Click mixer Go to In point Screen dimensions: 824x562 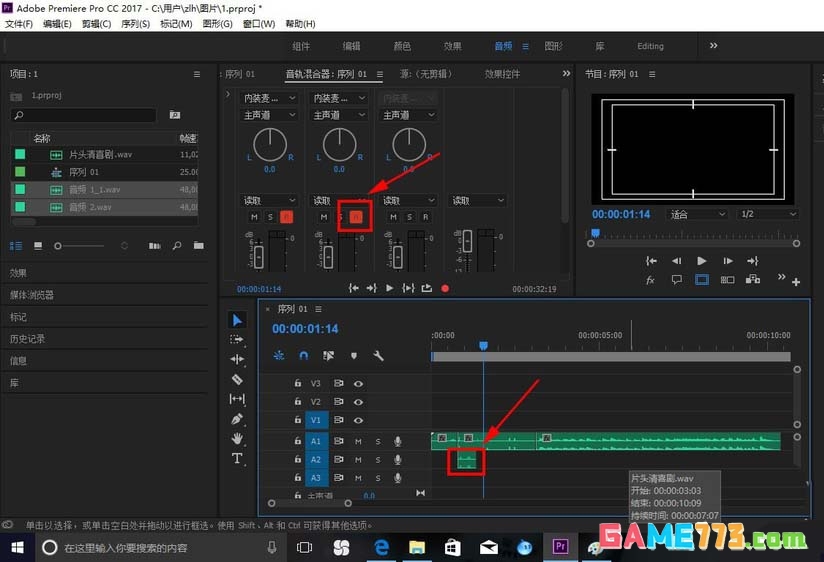(354, 288)
